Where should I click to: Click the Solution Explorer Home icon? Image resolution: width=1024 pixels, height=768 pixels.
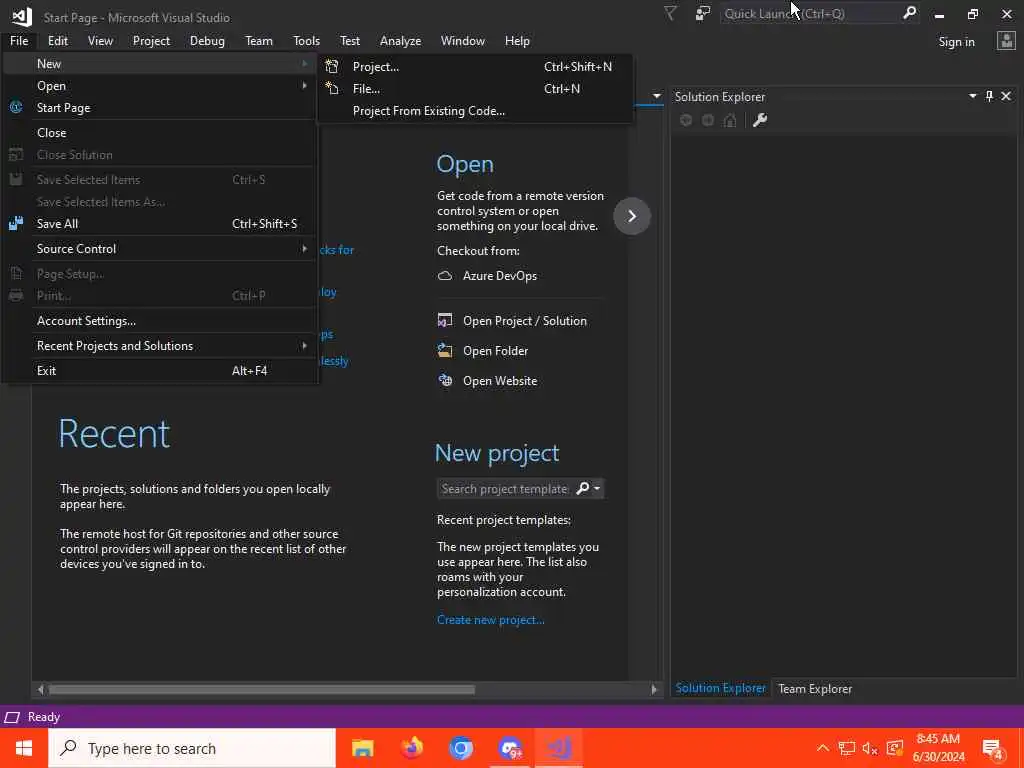click(730, 120)
